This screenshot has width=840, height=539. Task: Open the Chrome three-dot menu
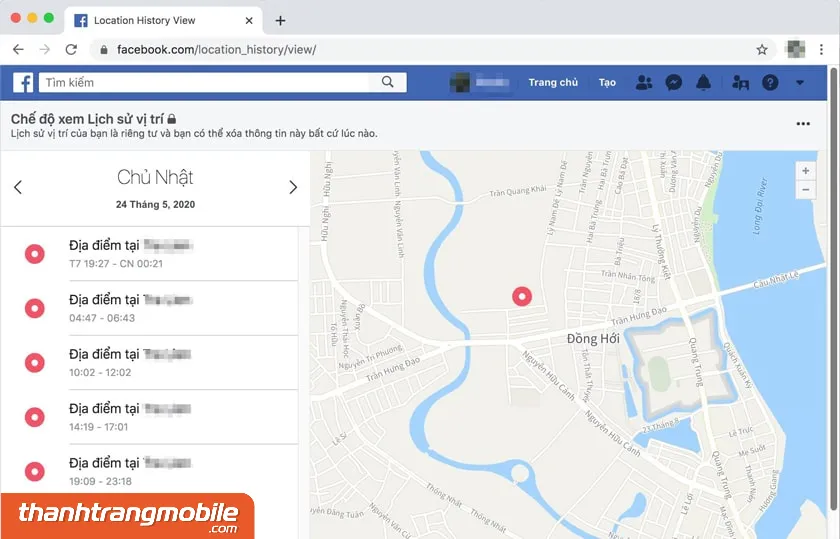coord(821,49)
